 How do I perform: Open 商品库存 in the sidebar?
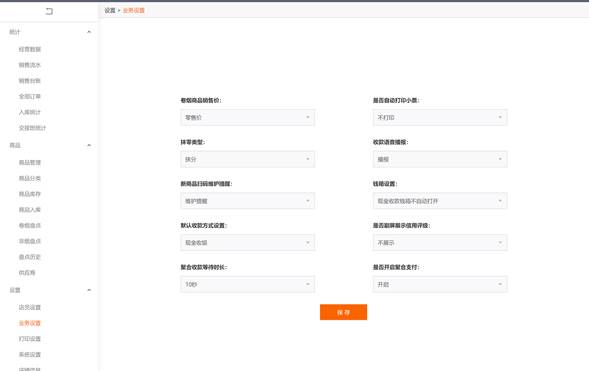point(30,194)
